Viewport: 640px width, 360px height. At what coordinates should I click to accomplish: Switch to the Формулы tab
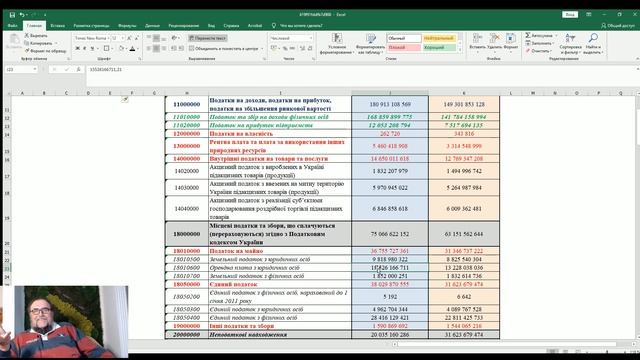(x=127, y=26)
